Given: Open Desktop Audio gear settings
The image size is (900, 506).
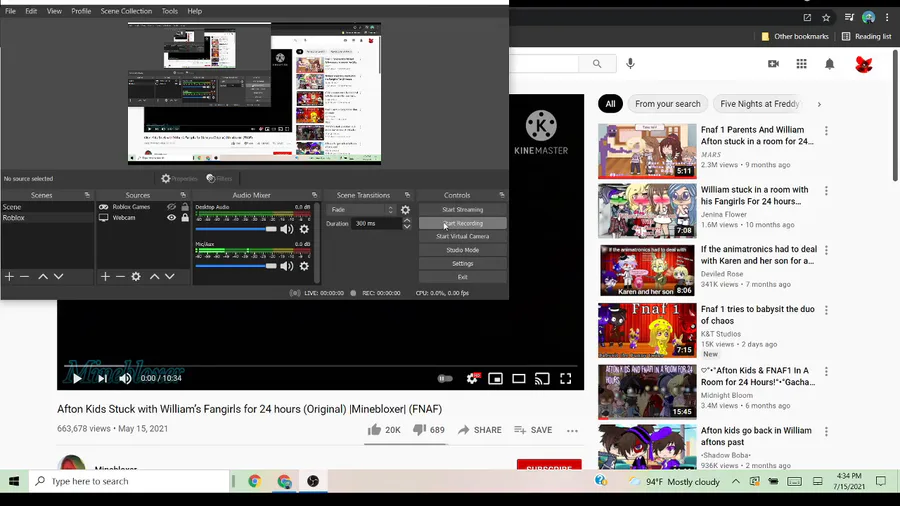Looking at the screenshot, I should click(304, 229).
